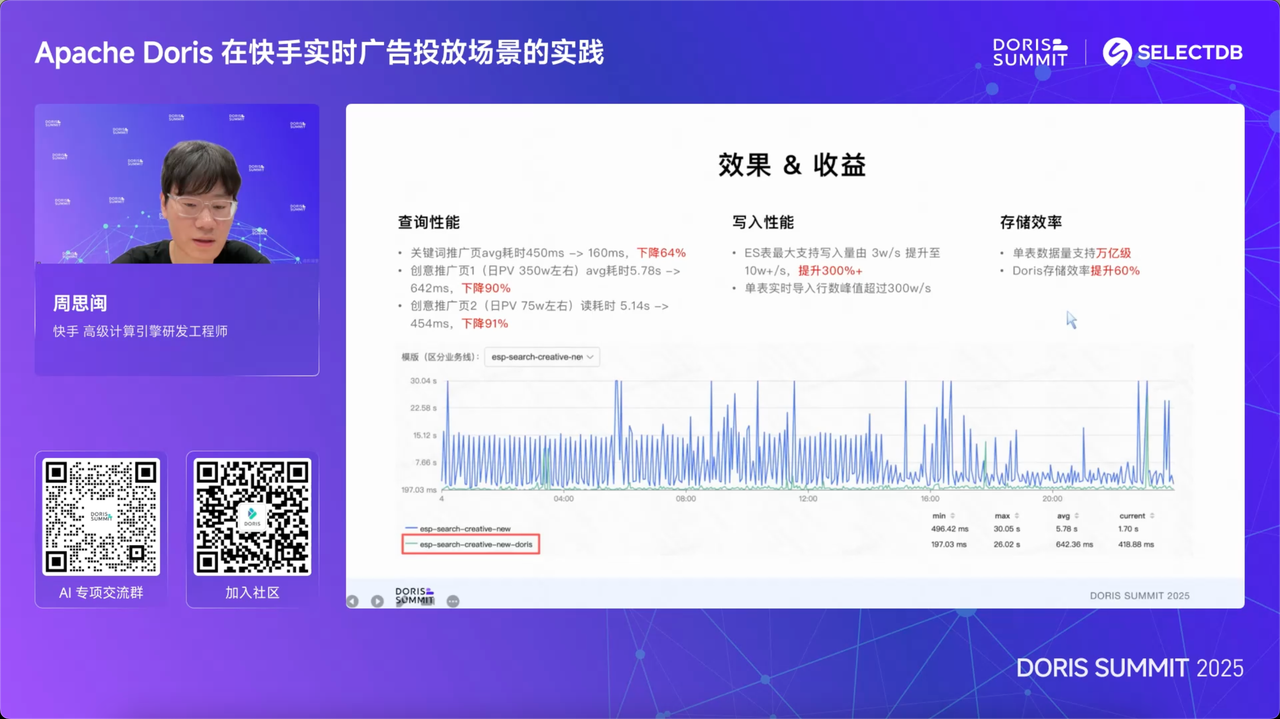Screen dimensions: 1280x719
Task: Click the 效果 & 收益 slide heading
Action: pyautogui.click(x=791, y=165)
